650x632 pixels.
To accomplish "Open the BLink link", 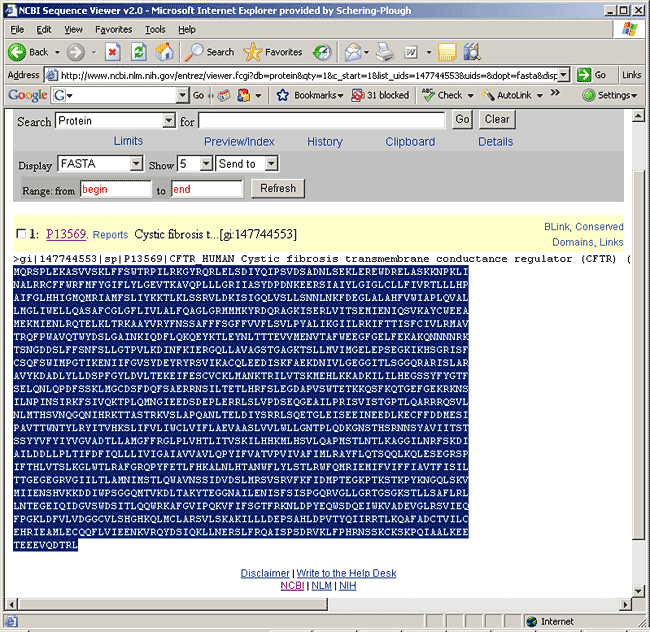I will click(557, 227).
